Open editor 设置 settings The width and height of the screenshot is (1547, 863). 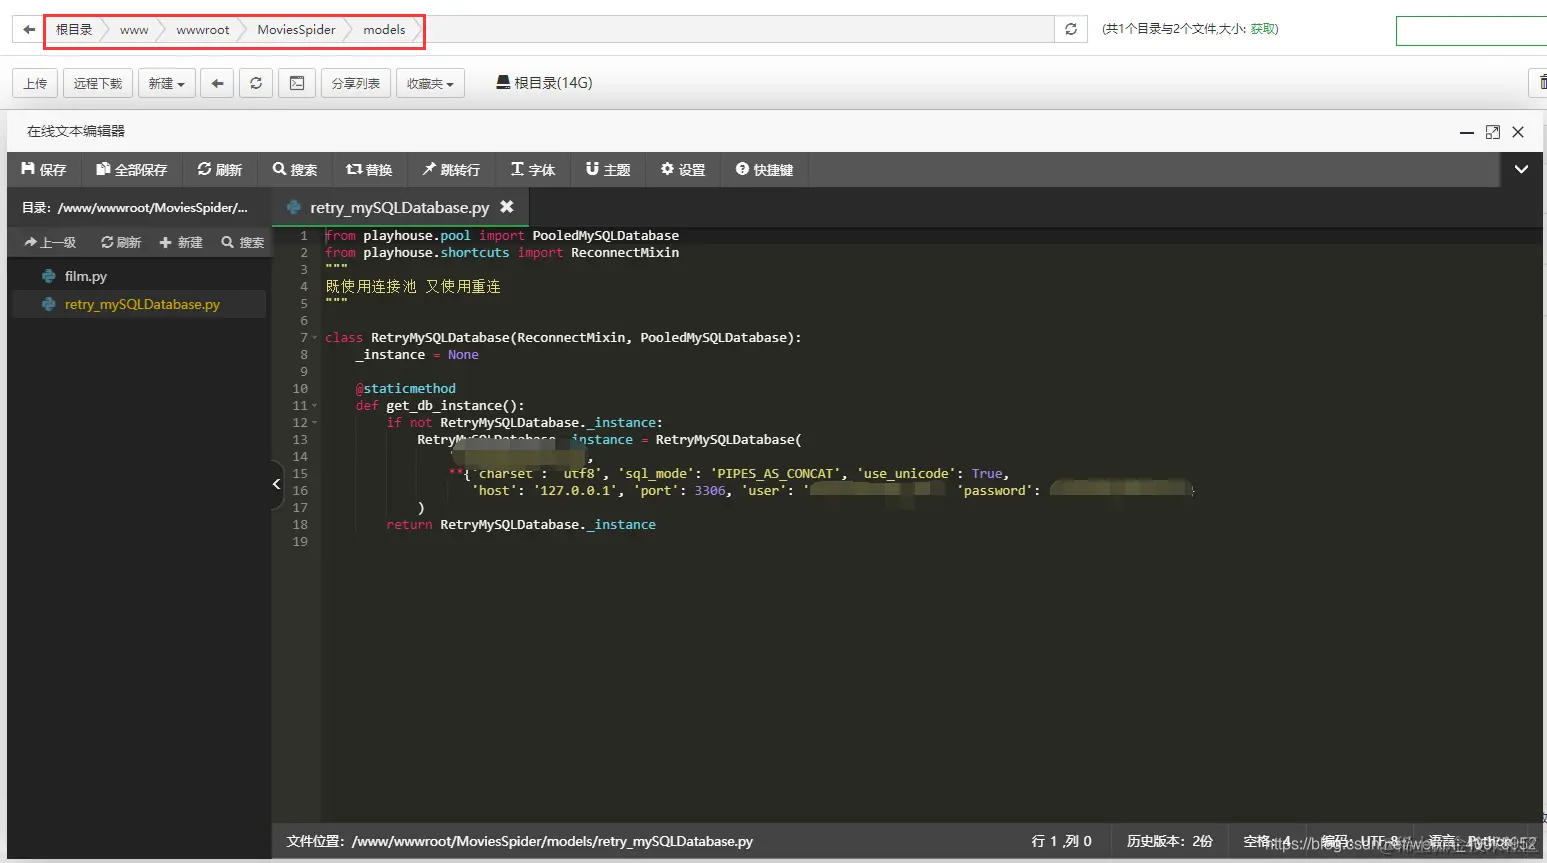point(683,170)
